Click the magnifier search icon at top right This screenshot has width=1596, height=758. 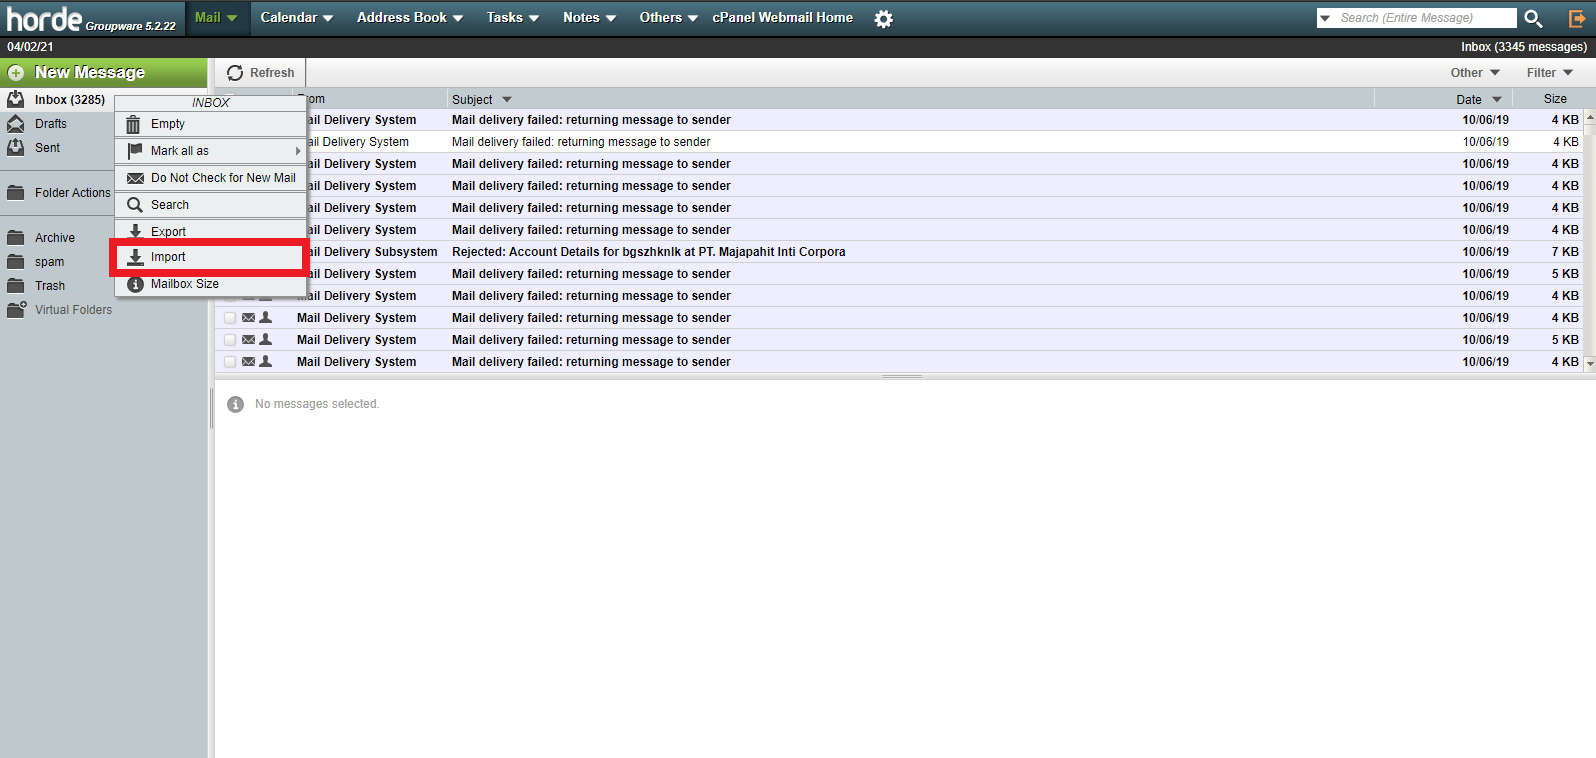point(1533,18)
